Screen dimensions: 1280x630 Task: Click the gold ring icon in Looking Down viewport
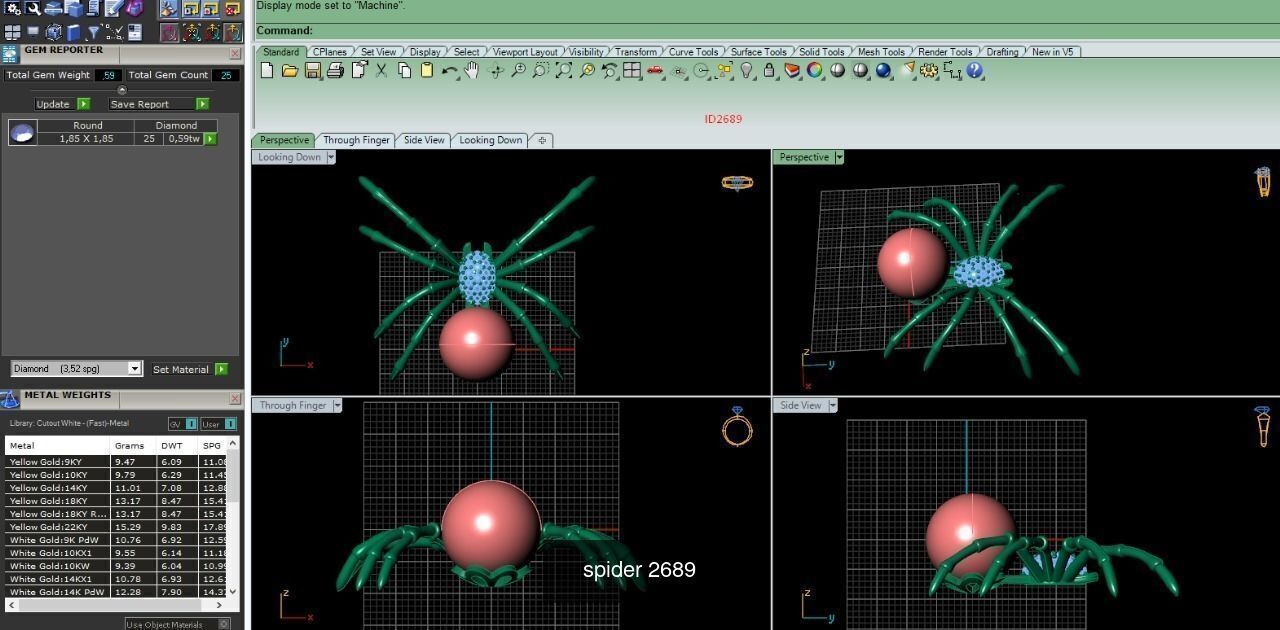click(x=737, y=183)
